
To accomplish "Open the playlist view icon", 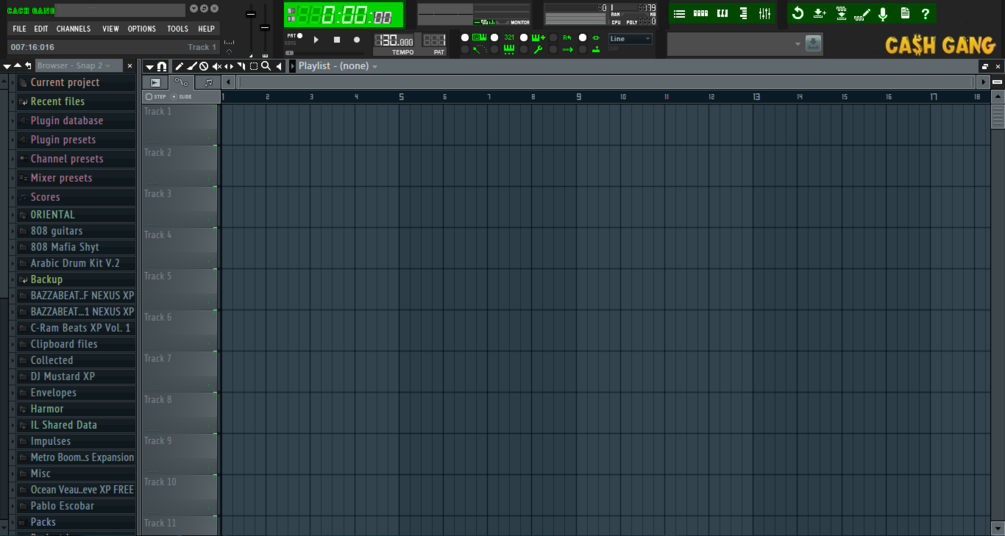I will pyautogui.click(x=679, y=13).
